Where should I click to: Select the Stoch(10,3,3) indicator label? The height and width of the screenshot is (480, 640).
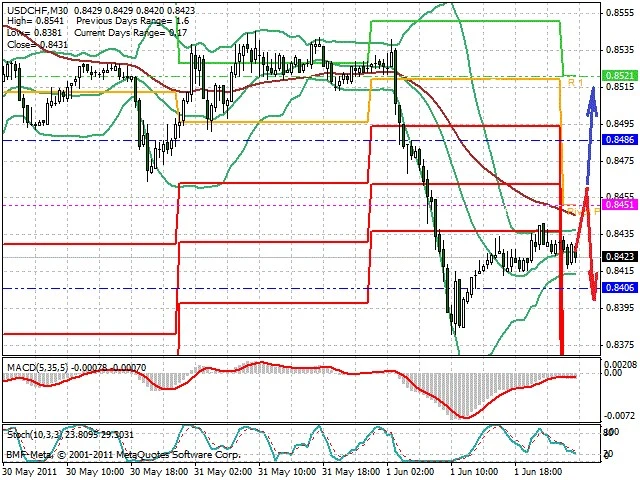[34, 435]
